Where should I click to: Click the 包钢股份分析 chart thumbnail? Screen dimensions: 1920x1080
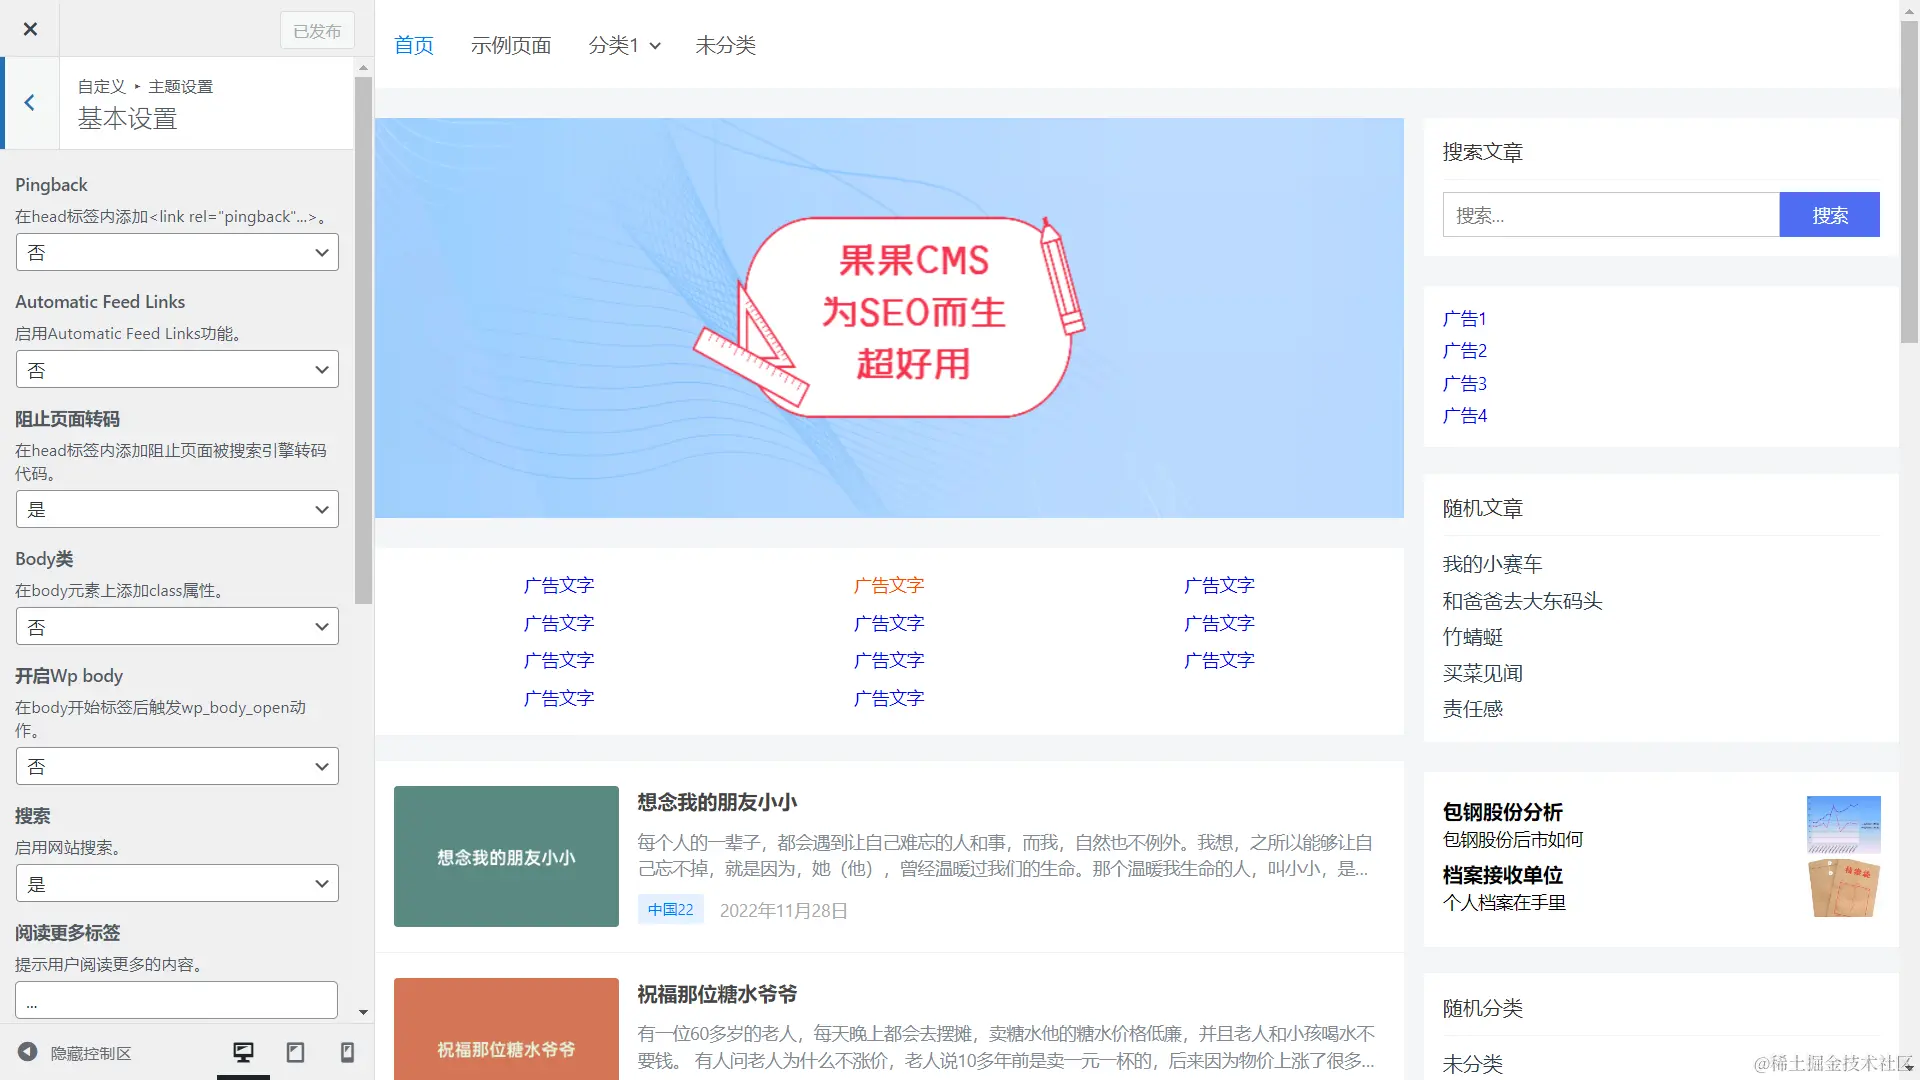pos(1843,824)
